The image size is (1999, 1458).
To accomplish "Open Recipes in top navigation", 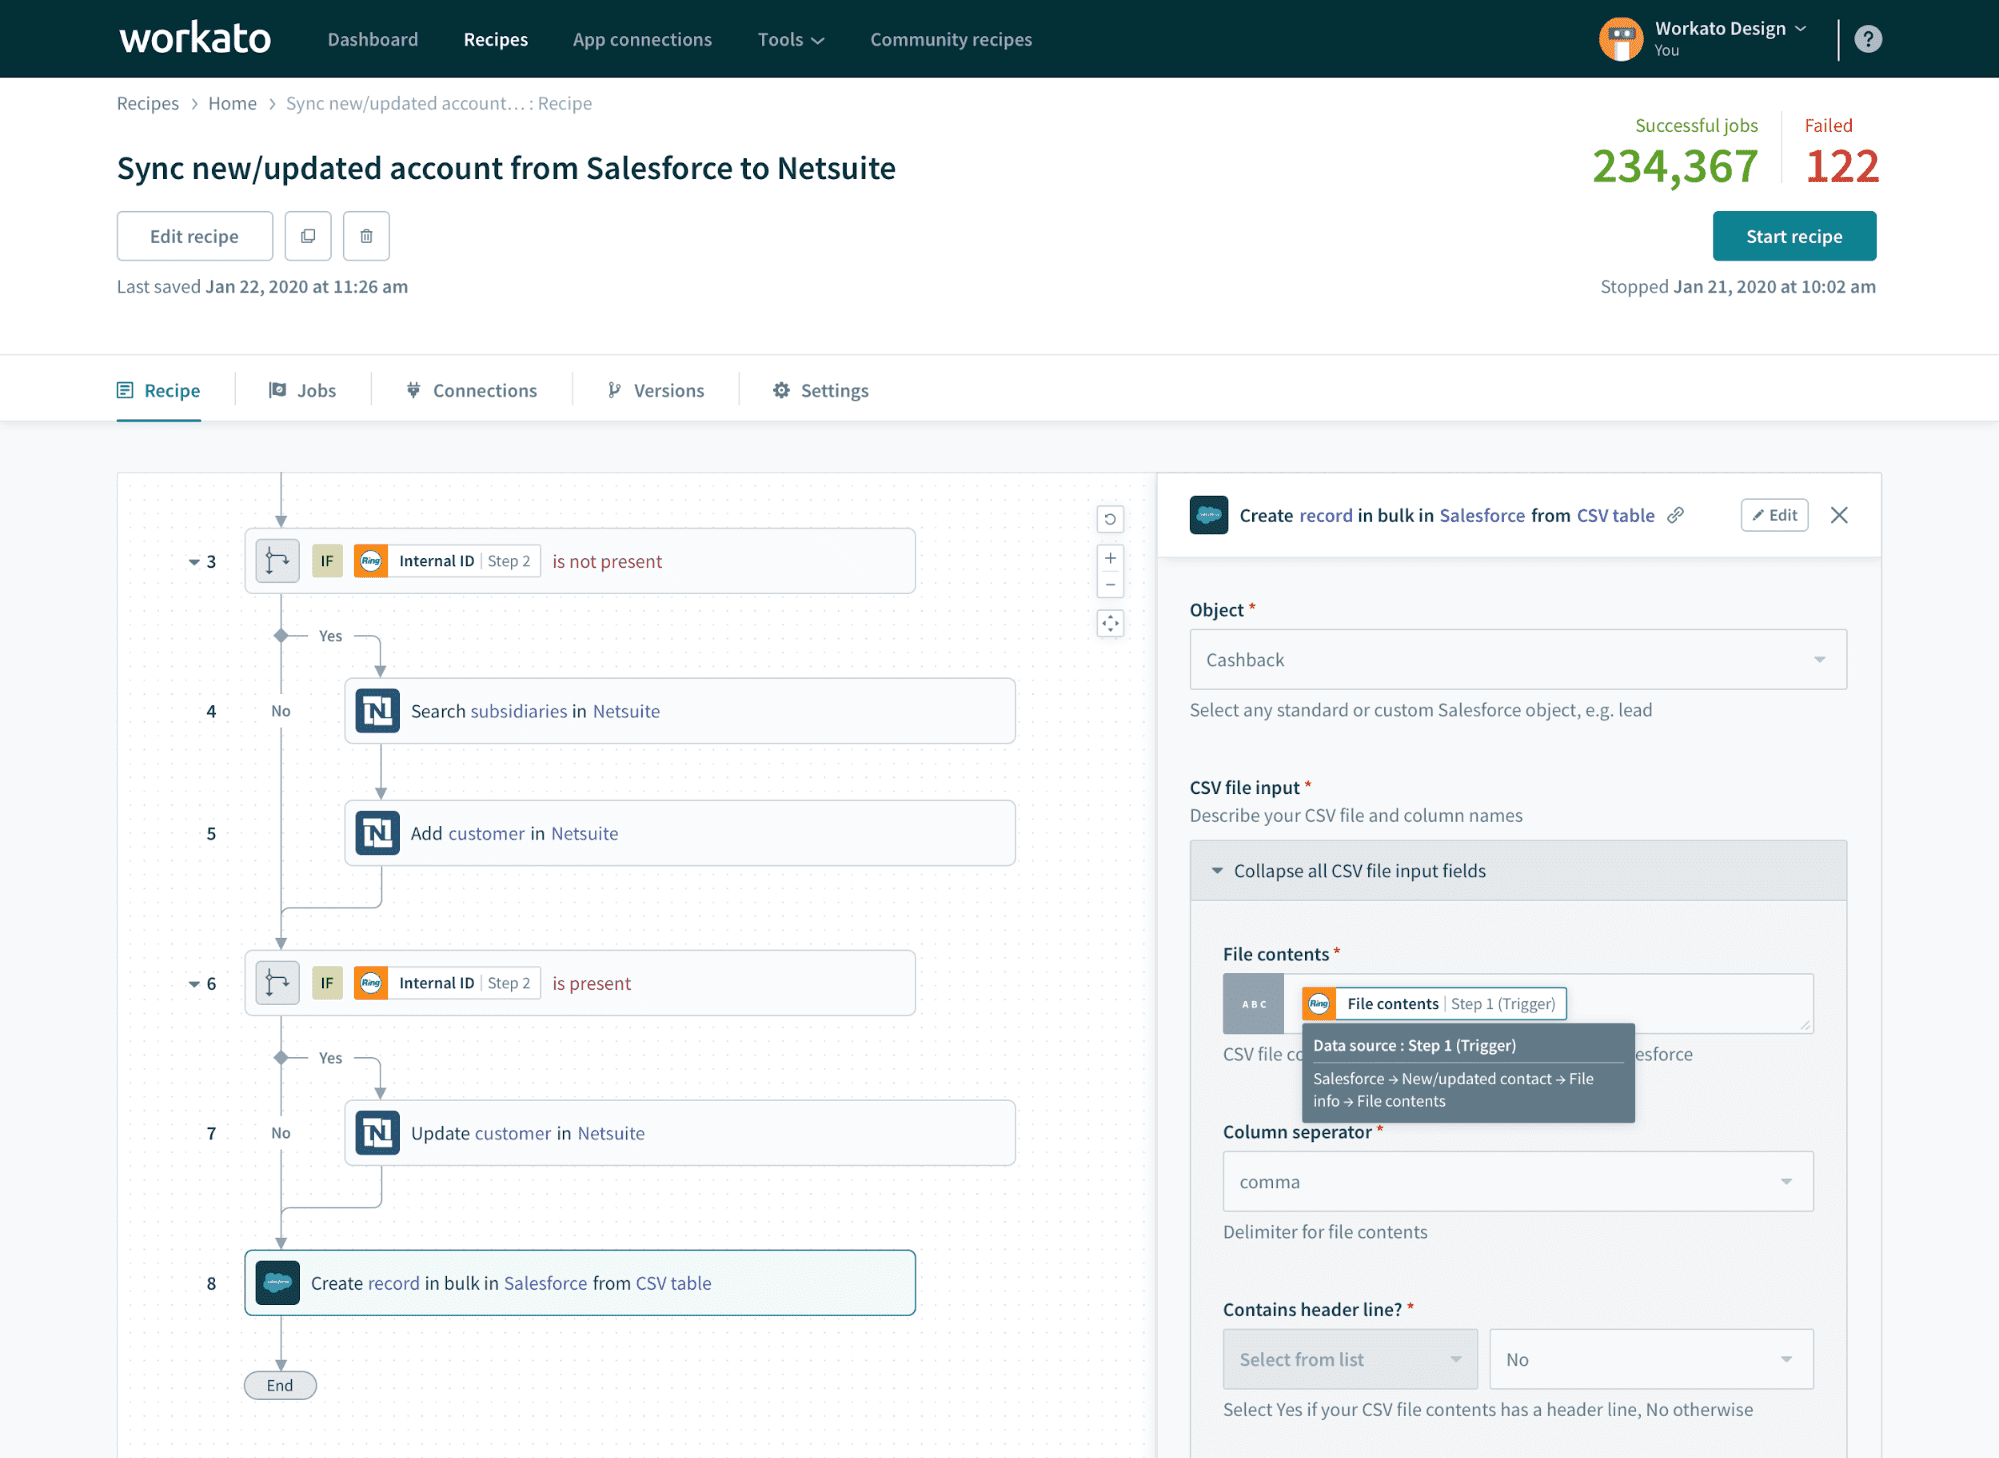I will click(496, 39).
